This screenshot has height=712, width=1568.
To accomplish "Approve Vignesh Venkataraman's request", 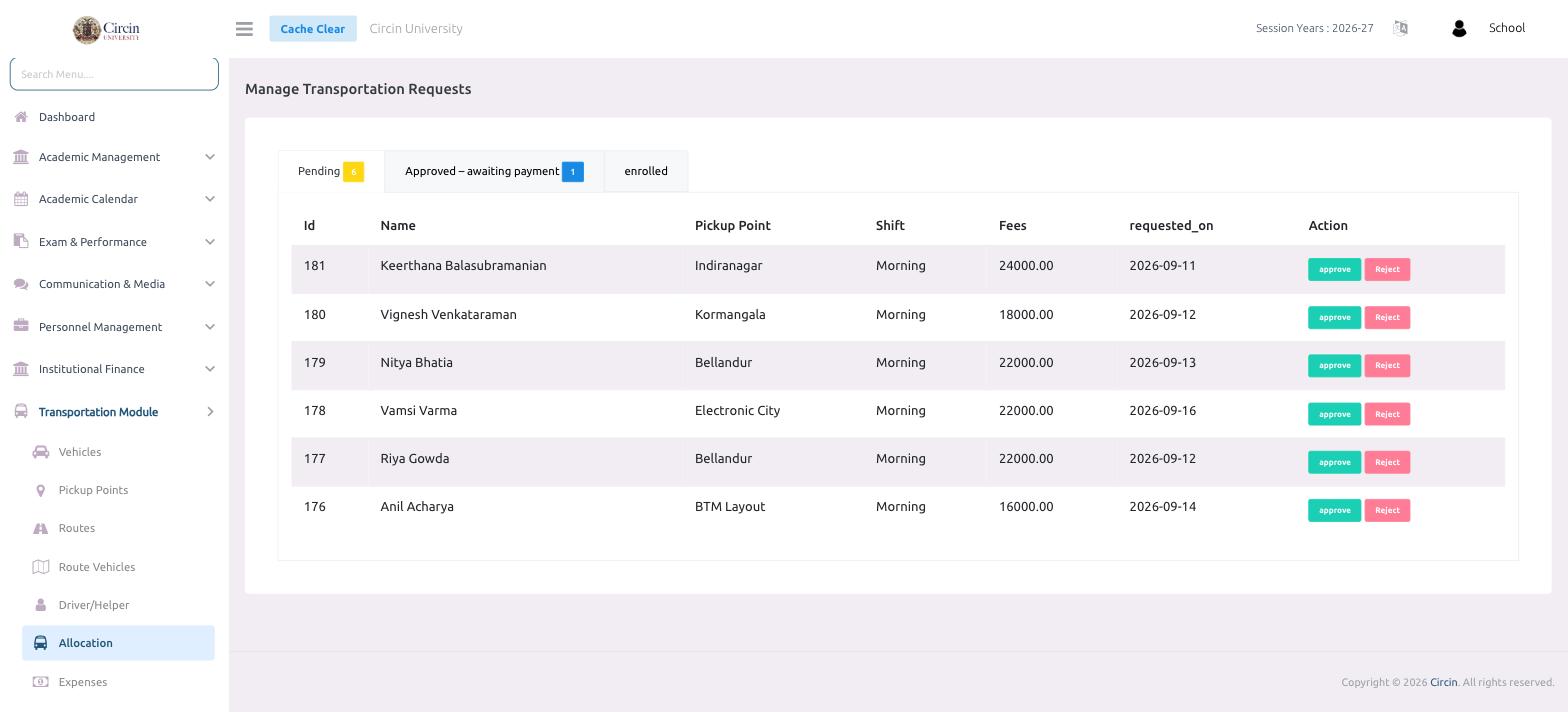I will (1334, 317).
